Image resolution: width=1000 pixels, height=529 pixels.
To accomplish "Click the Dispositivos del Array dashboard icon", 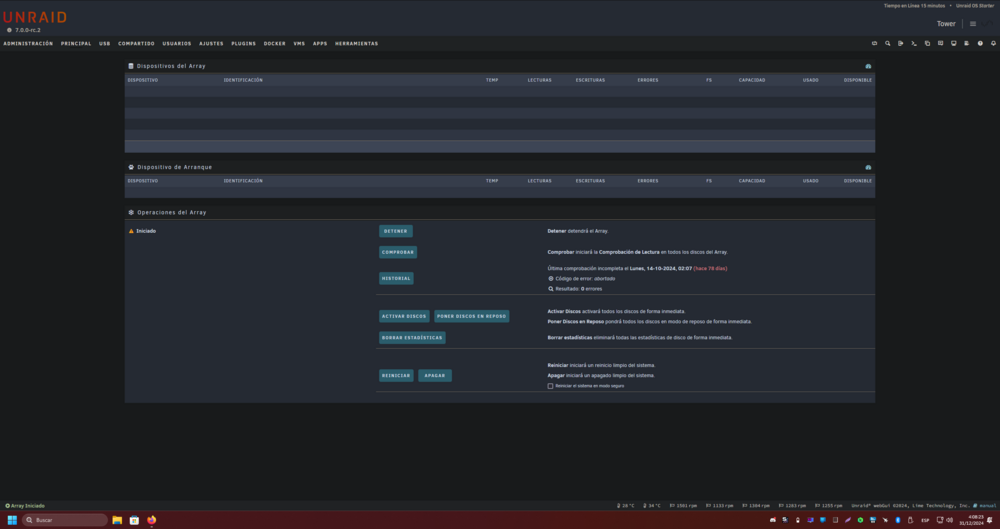I will 868,66.
